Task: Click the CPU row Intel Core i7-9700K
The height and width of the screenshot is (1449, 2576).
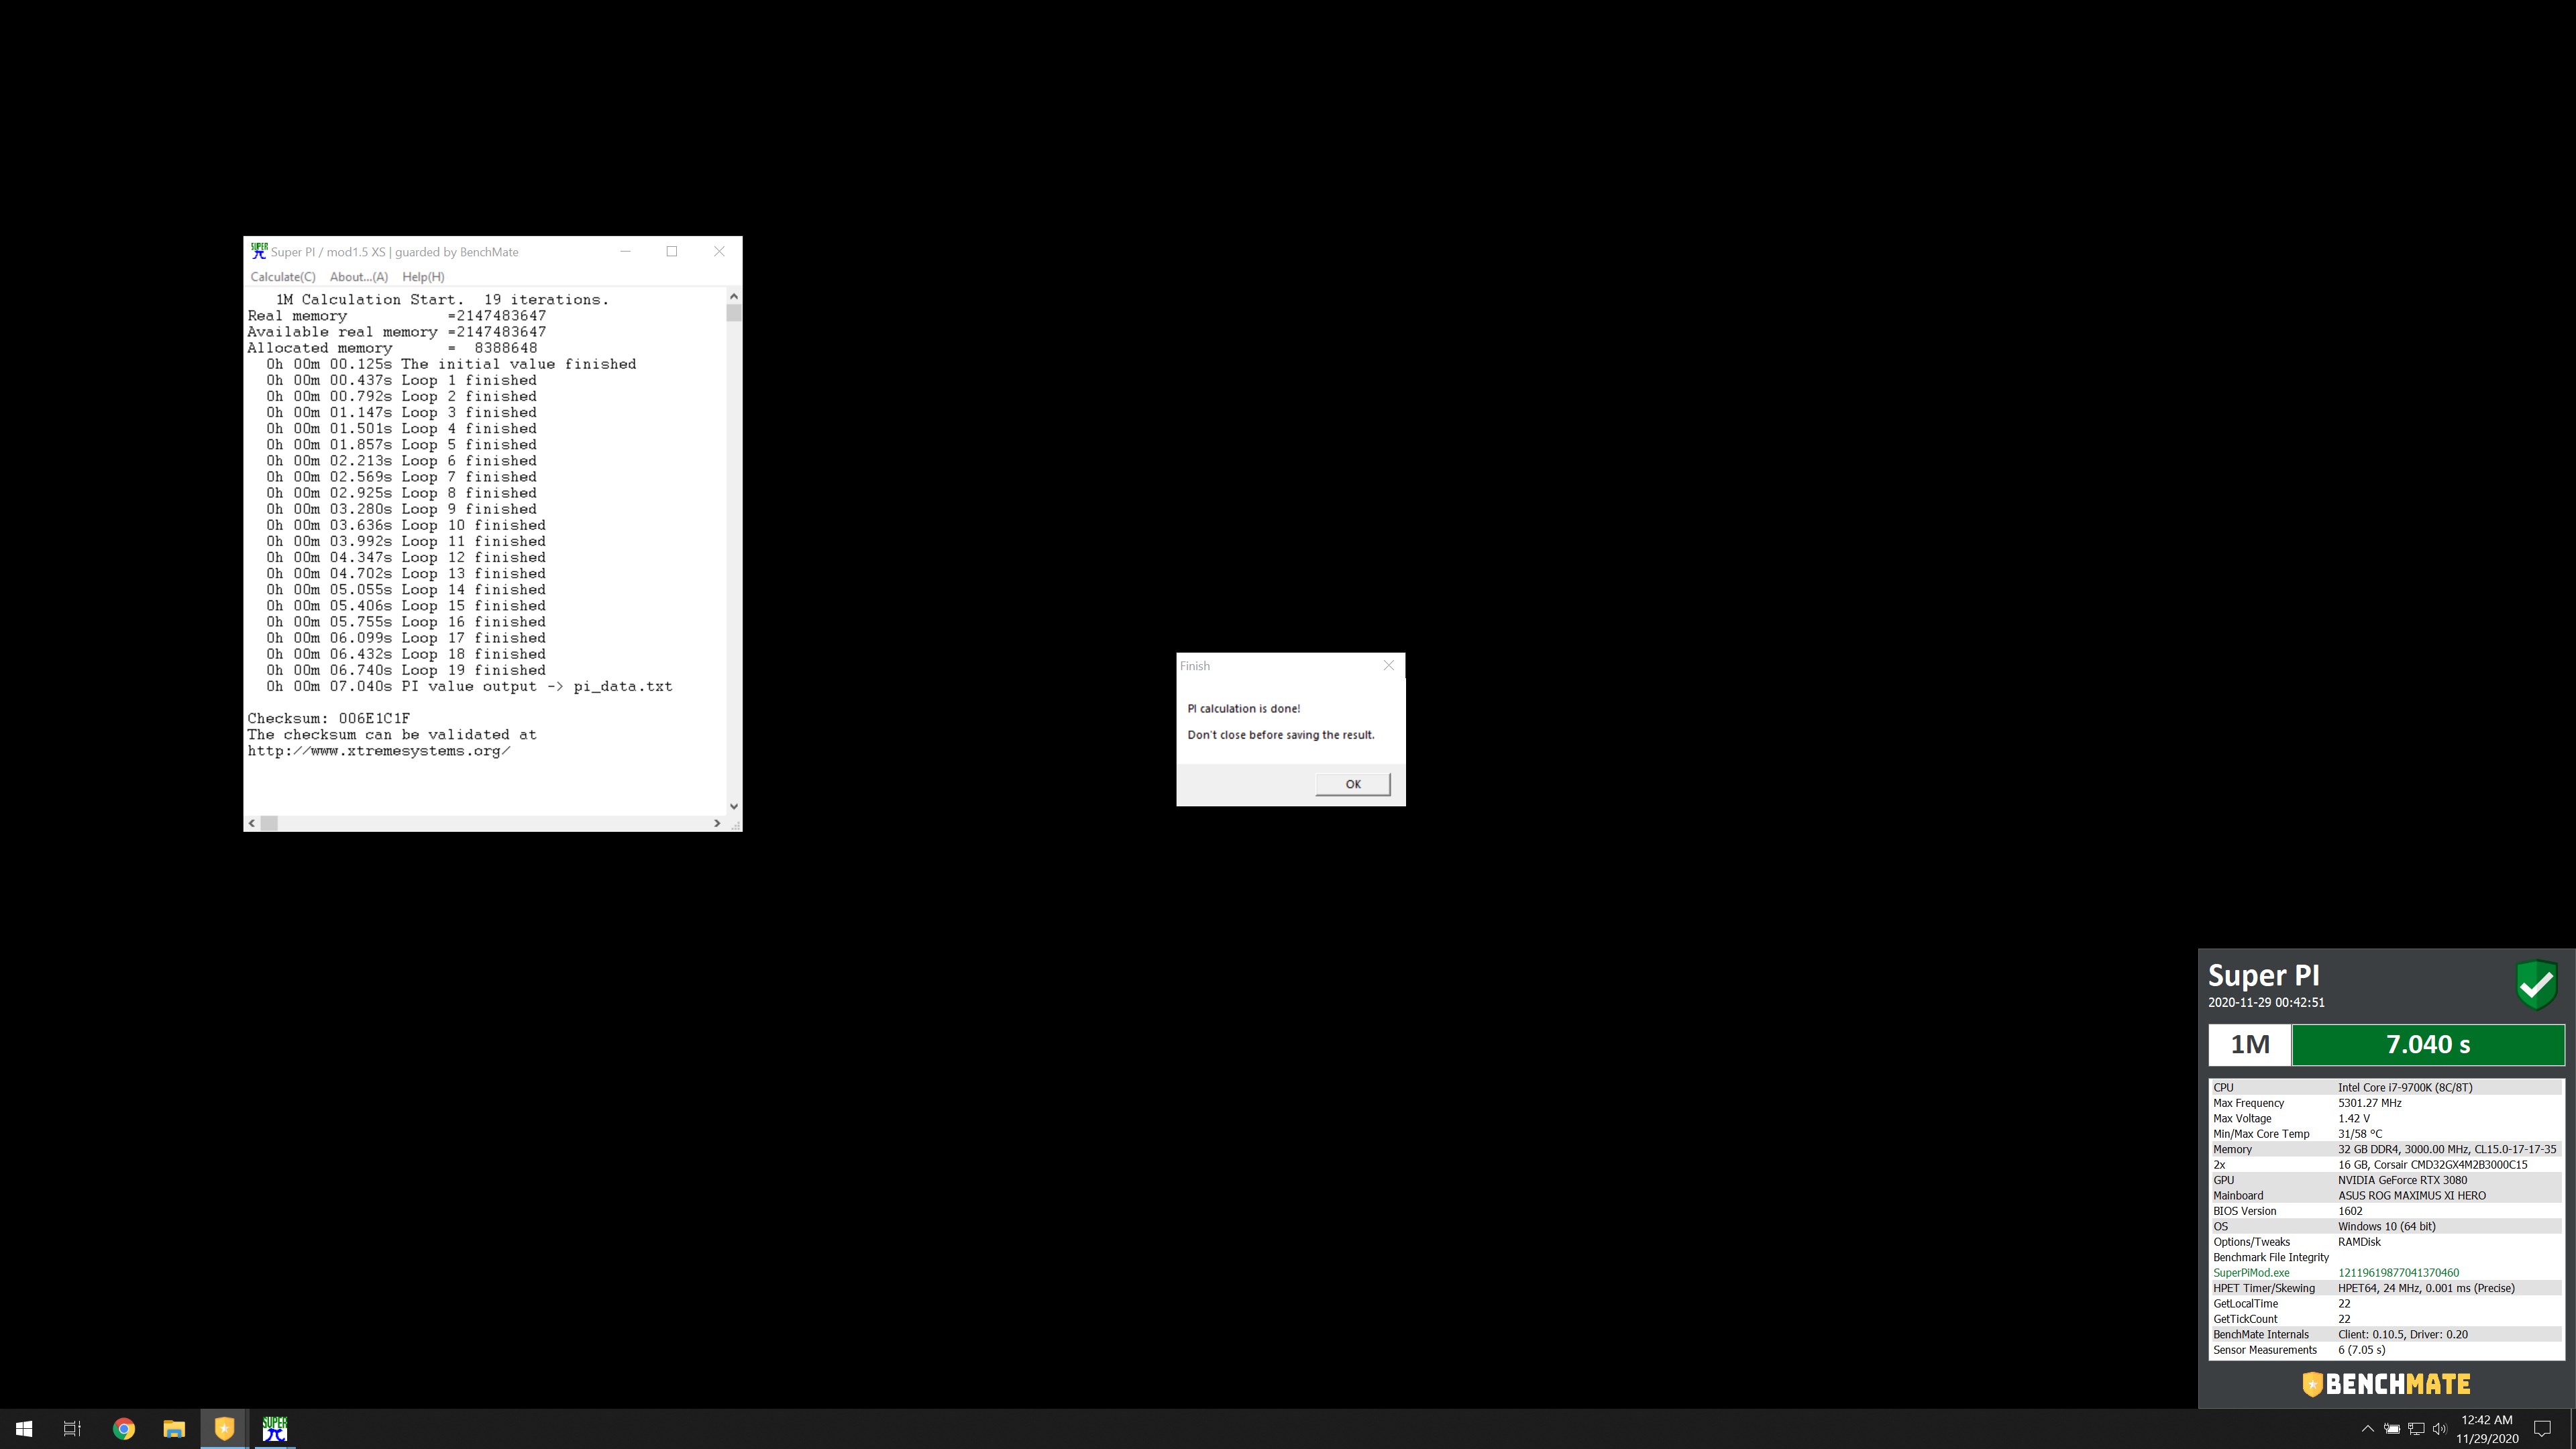Action: click(x=2386, y=1088)
